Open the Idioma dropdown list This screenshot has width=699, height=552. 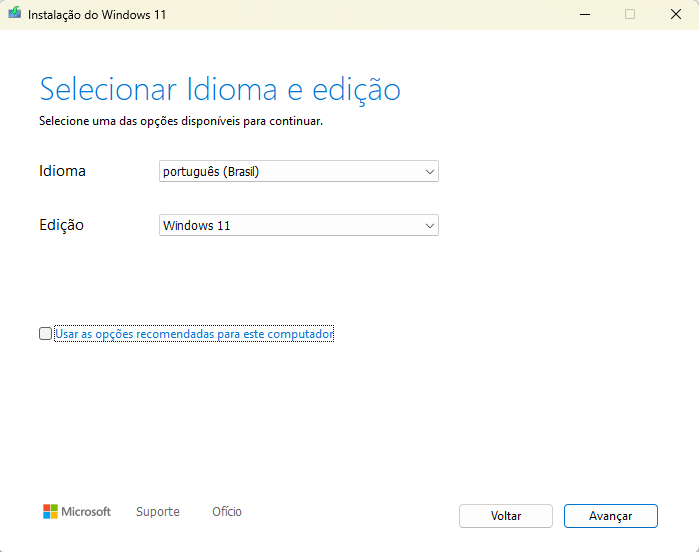click(x=299, y=171)
